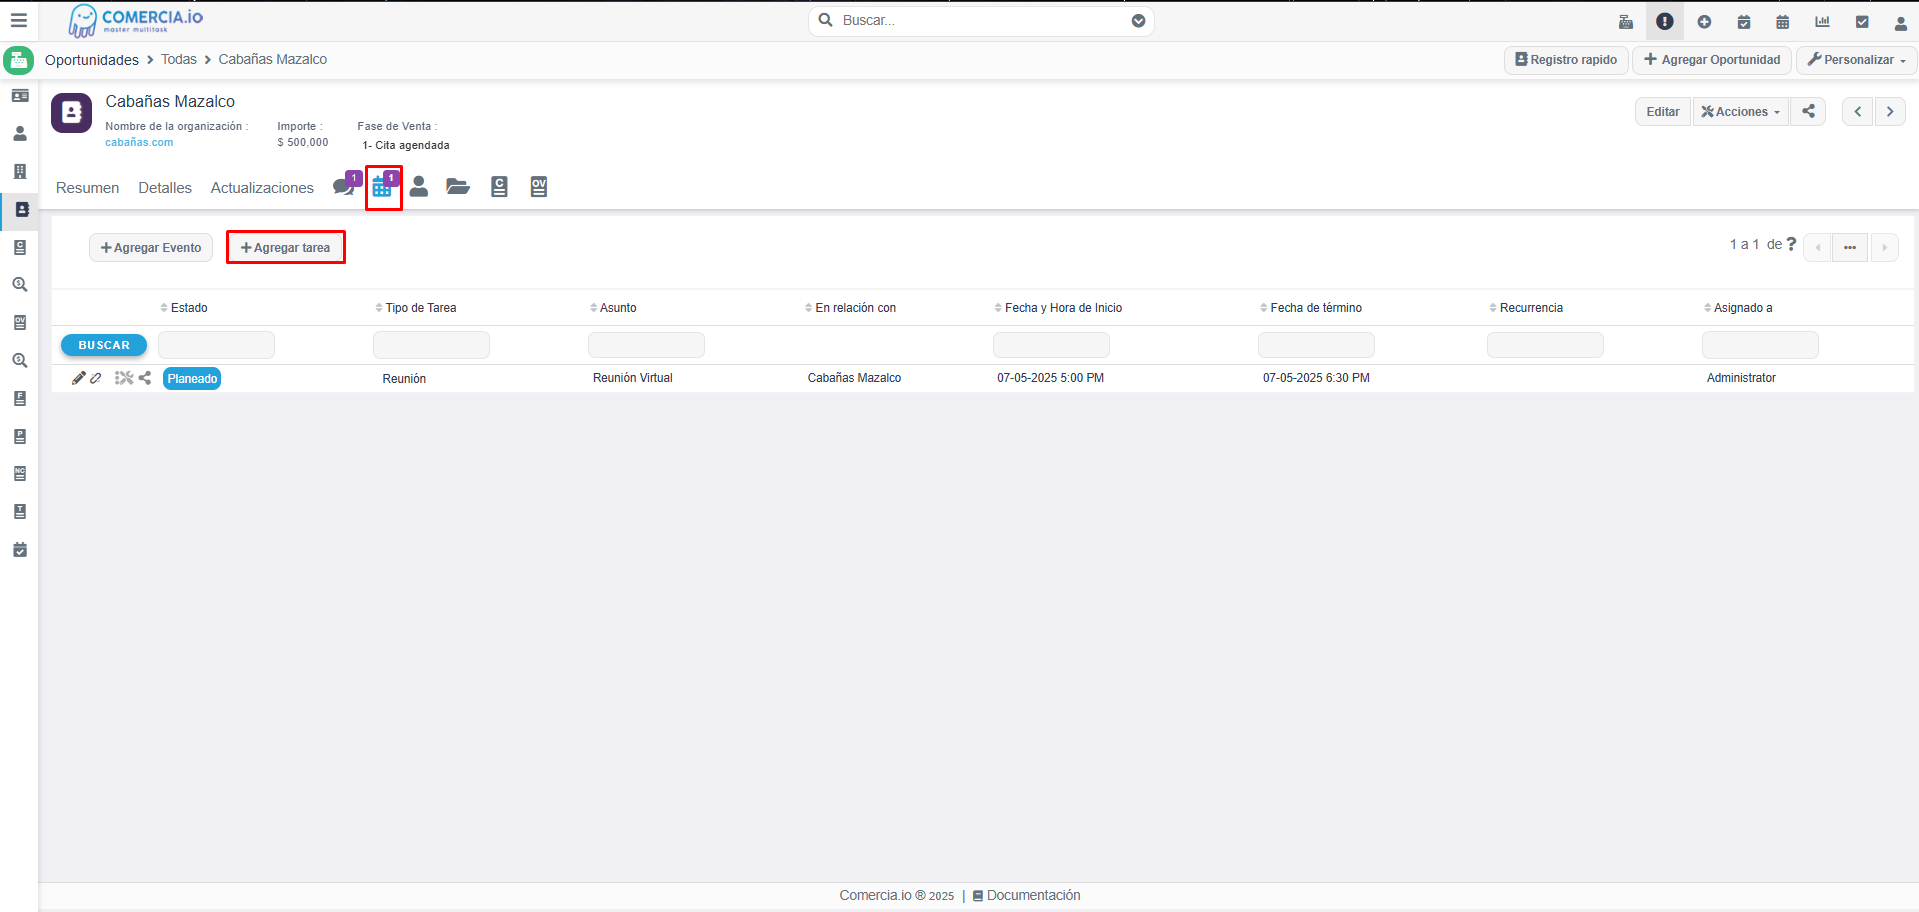The height and width of the screenshot is (912, 1919).
Task: Open the Personalizar dropdown menu
Action: [x=1856, y=60]
